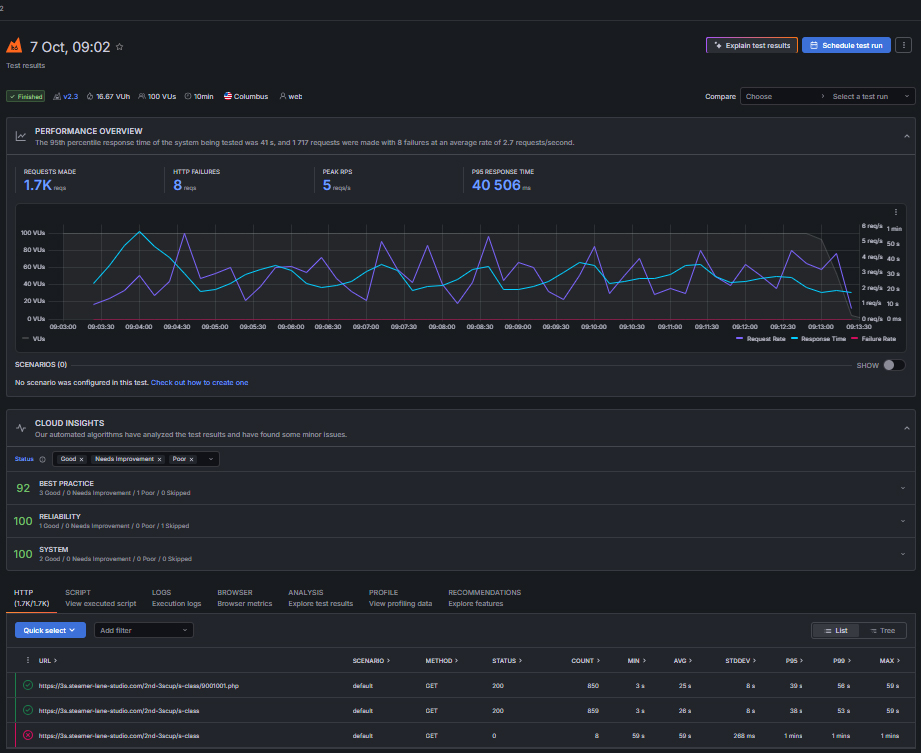
Task: Expand the Reliability insights row
Action: [x=460, y=521]
